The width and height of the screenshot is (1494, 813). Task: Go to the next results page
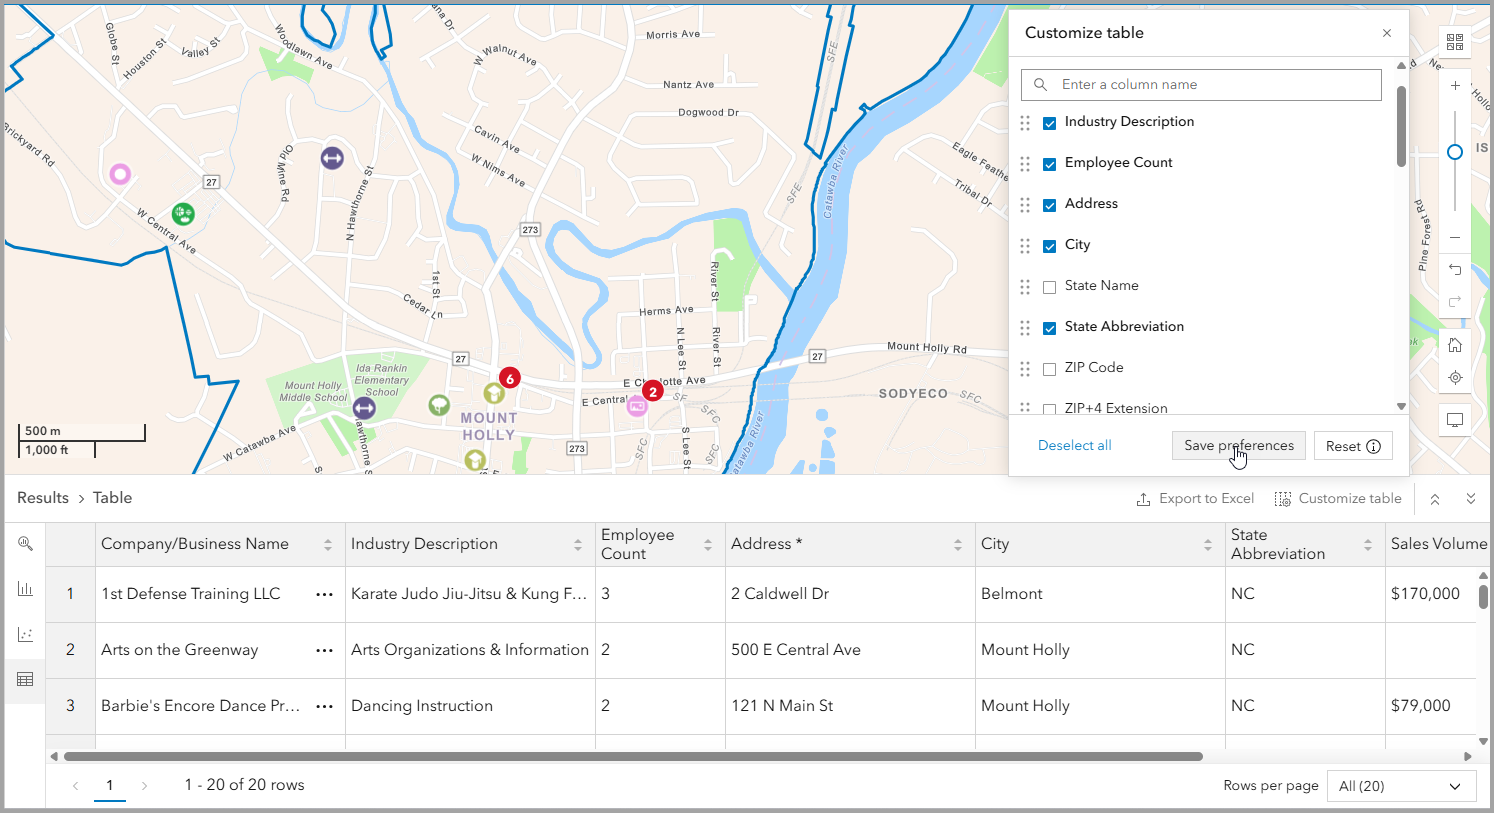click(x=144, y=786)
